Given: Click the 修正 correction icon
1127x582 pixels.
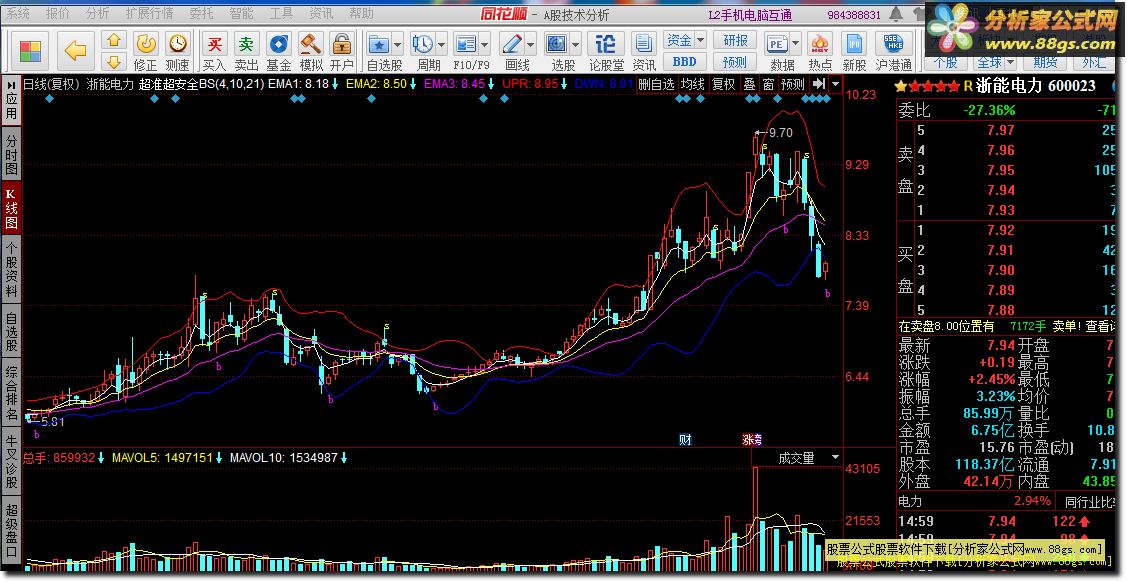Looking at the screenshot, I should pos(146,45).
